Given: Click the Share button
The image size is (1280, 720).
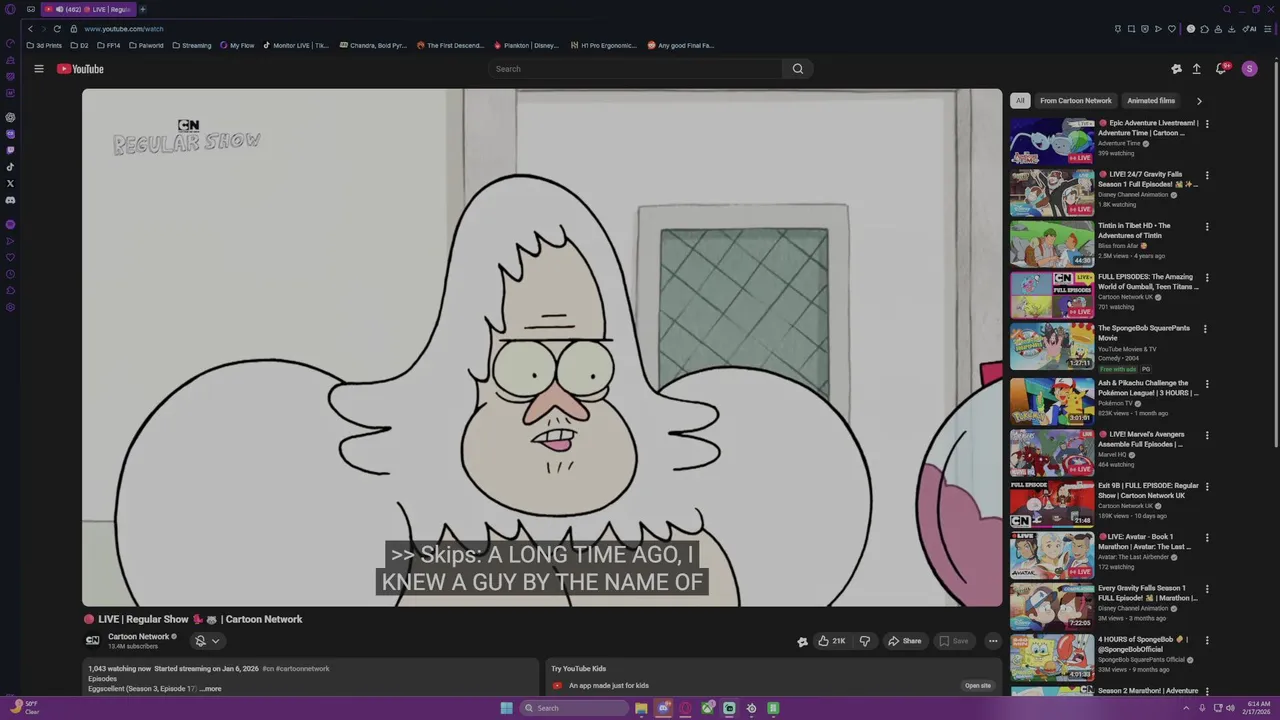Looking at the screenshot, I should pos(905,641).
